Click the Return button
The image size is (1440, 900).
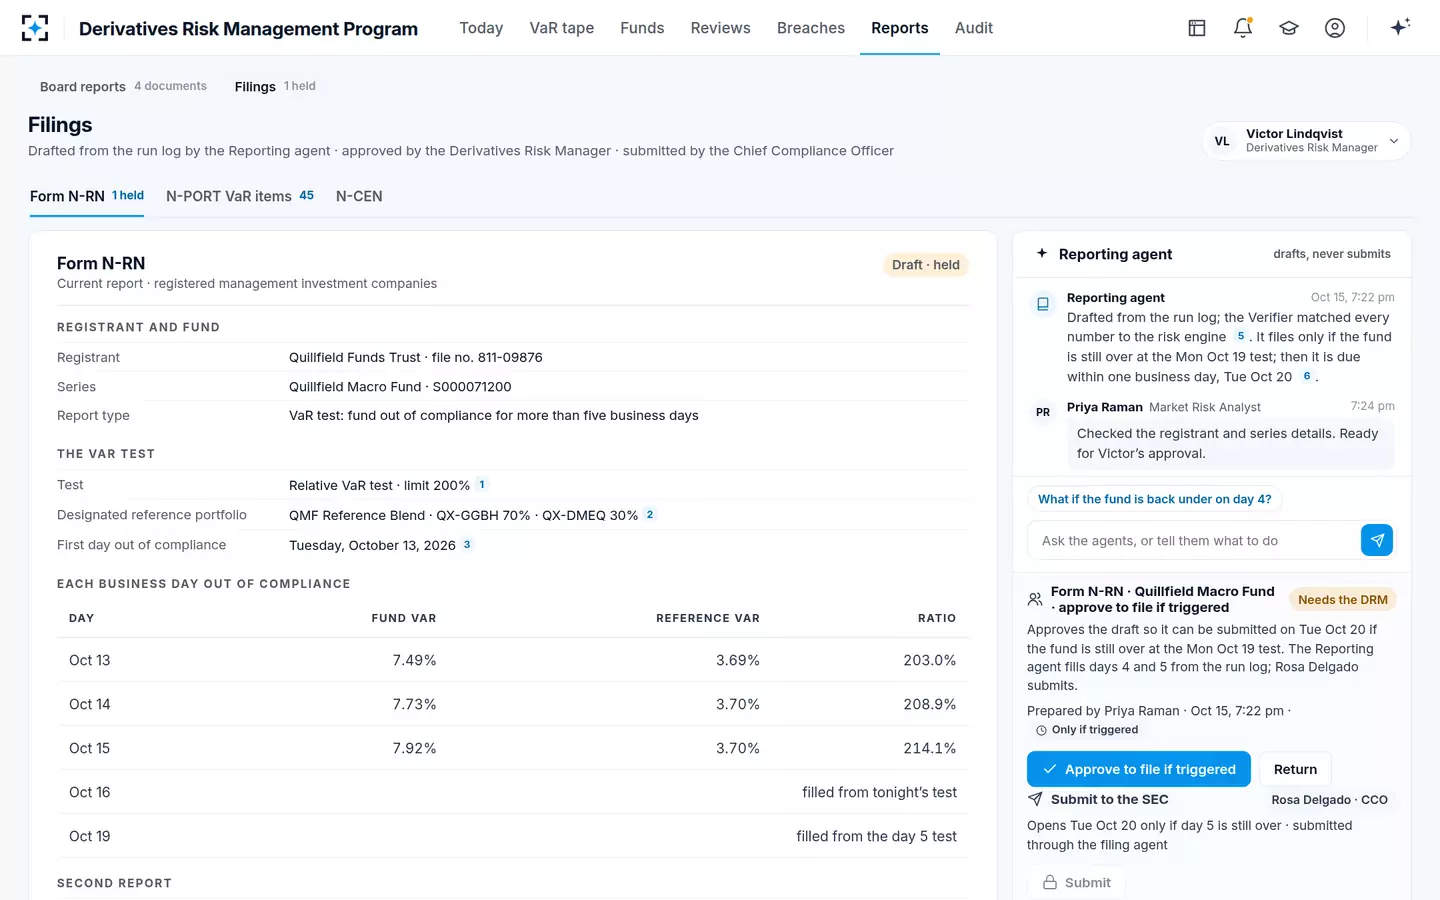point(1295,769)
